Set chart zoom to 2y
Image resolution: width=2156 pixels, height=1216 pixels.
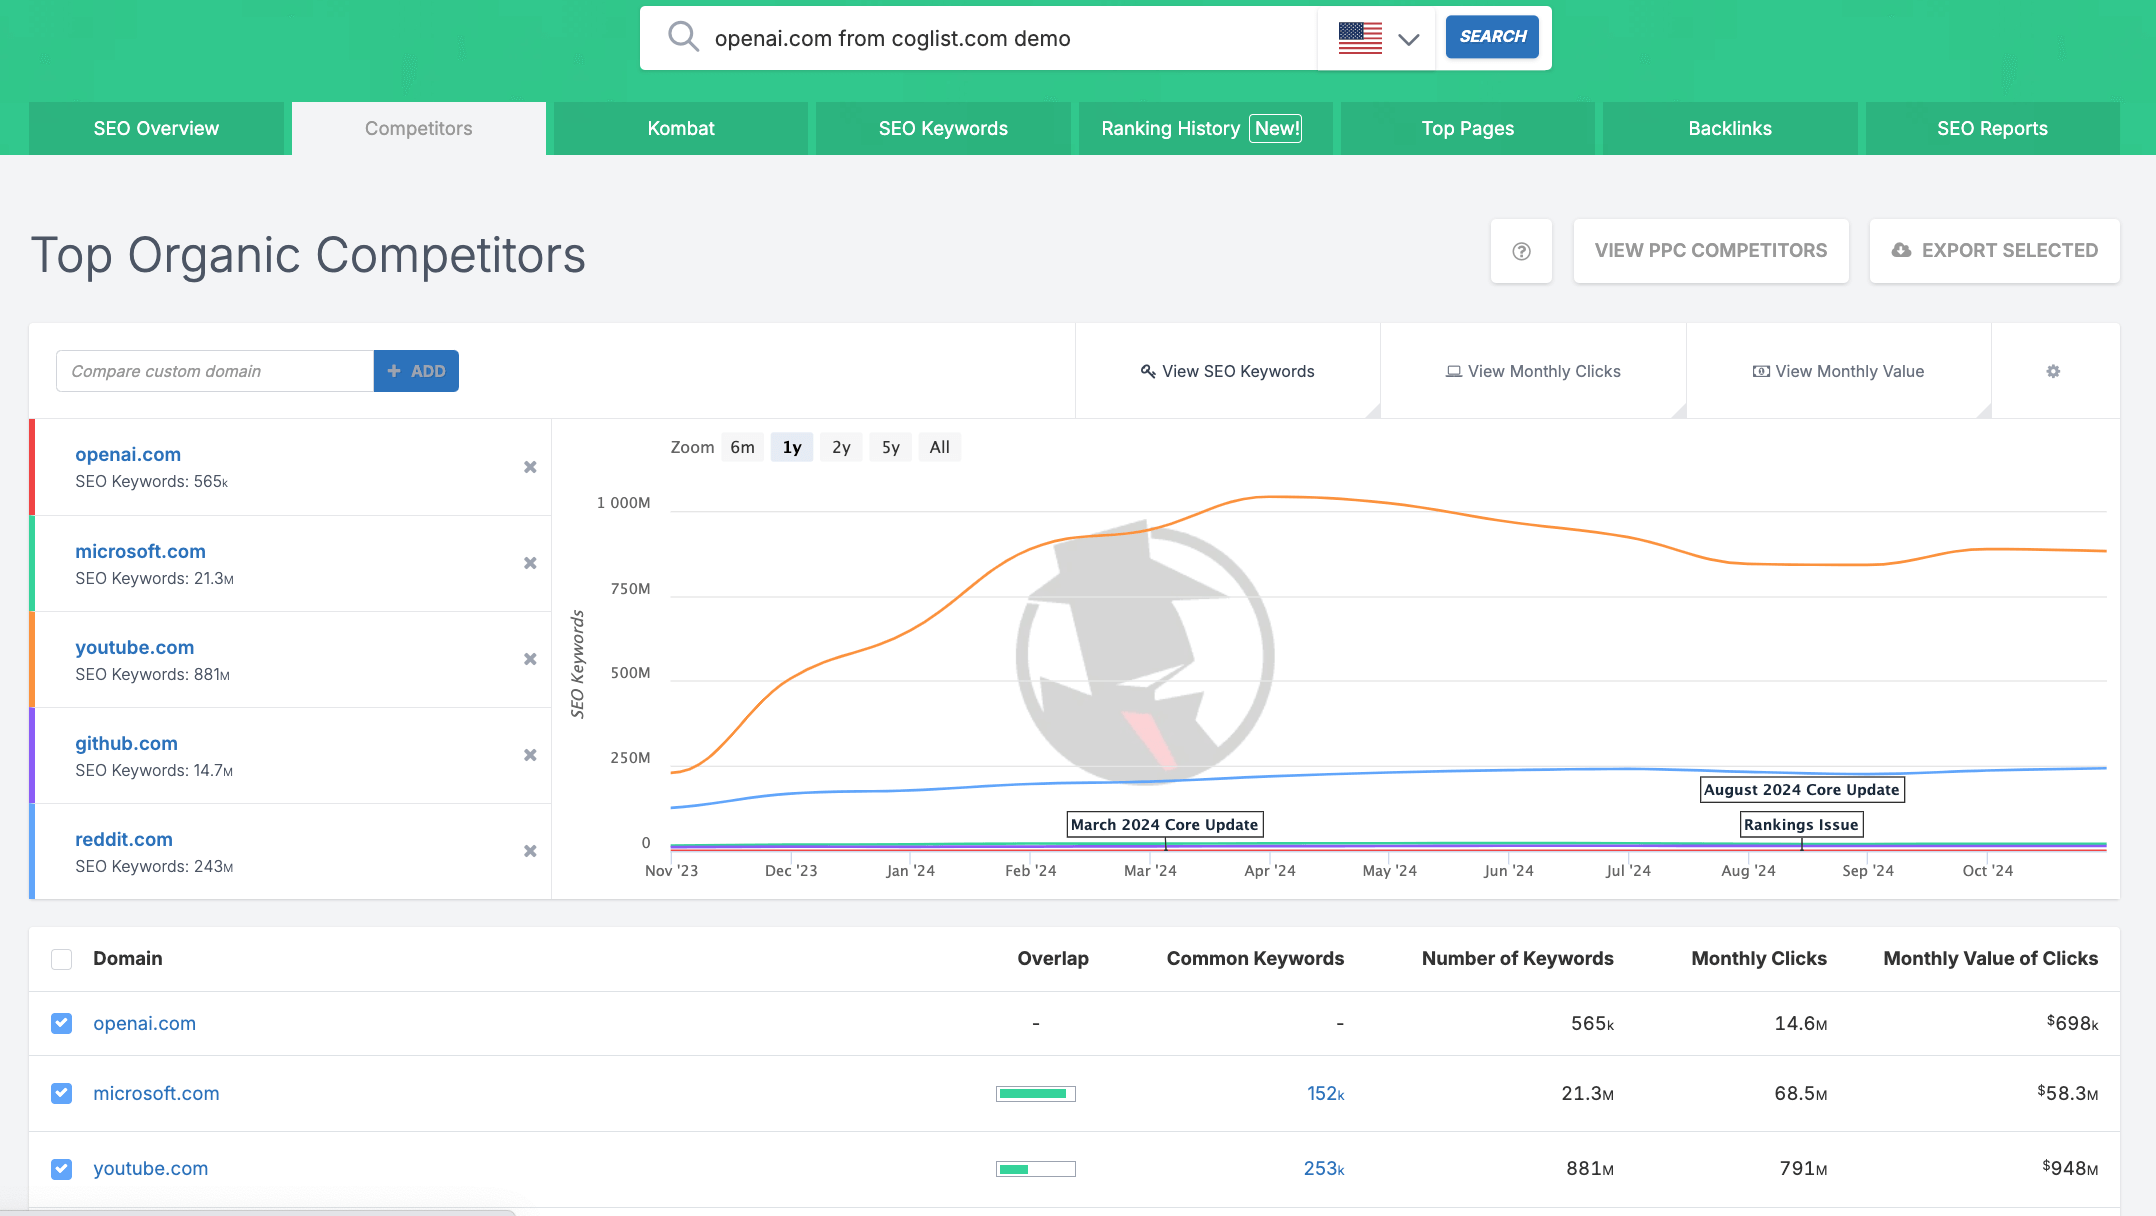[x=841, y=447]
